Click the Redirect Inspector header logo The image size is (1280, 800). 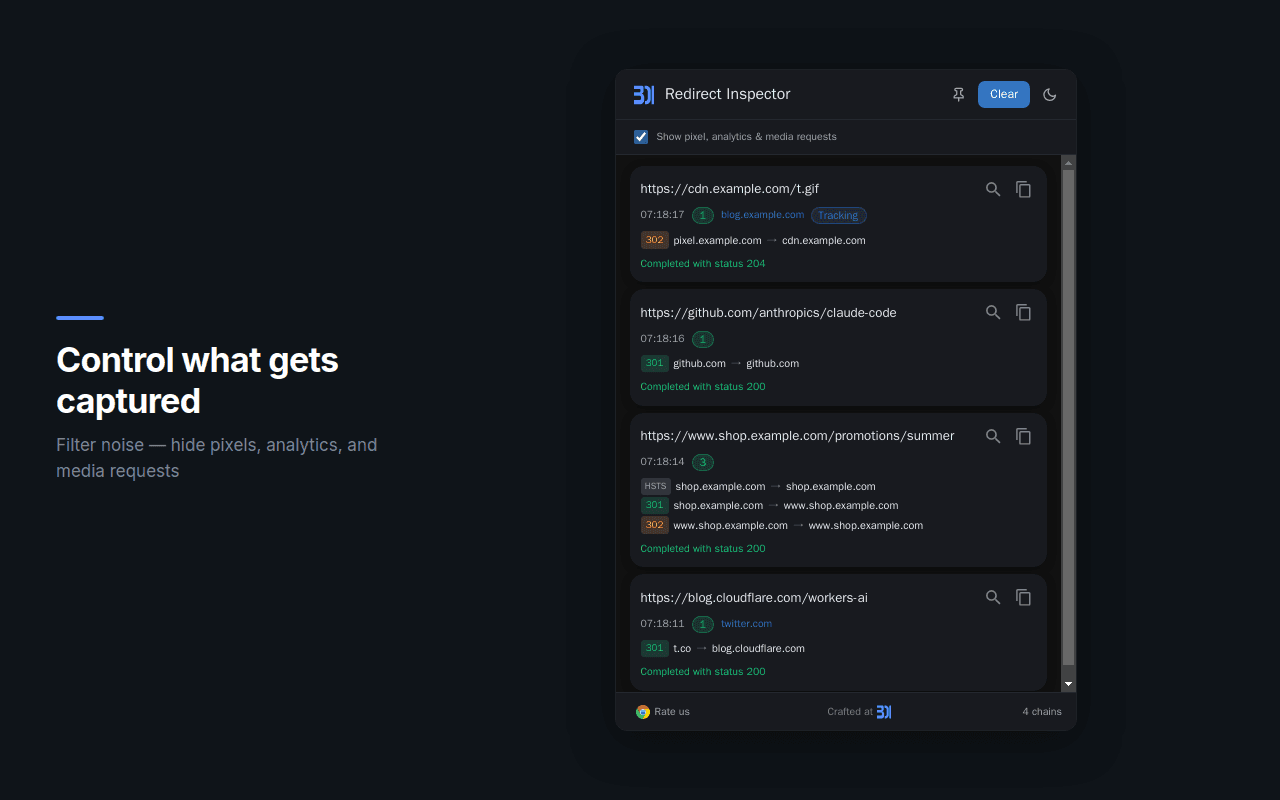click(643, 94)
